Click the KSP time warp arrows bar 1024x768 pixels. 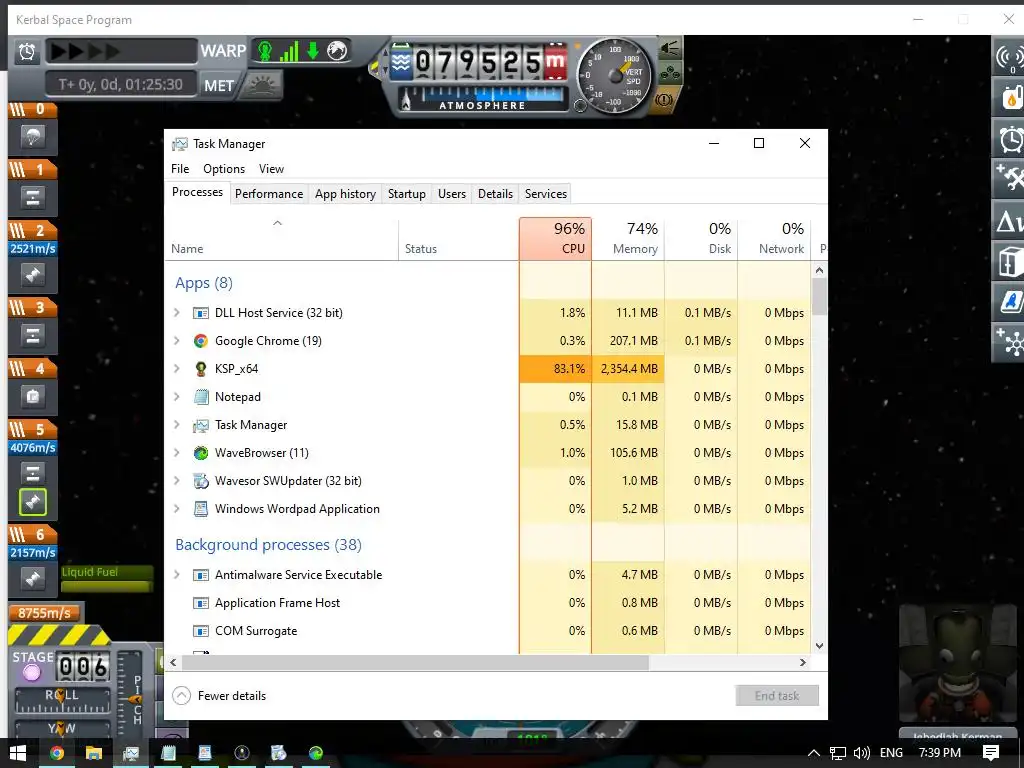click(x=121, y=52)
